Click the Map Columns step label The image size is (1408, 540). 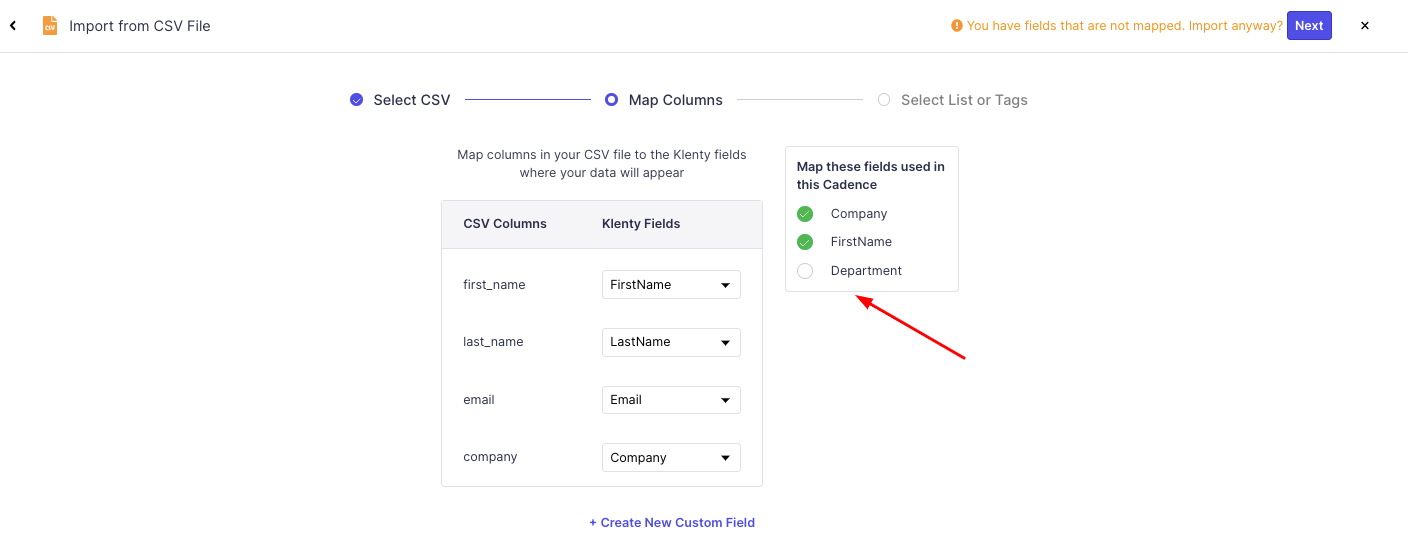click(x=676, y=100)
